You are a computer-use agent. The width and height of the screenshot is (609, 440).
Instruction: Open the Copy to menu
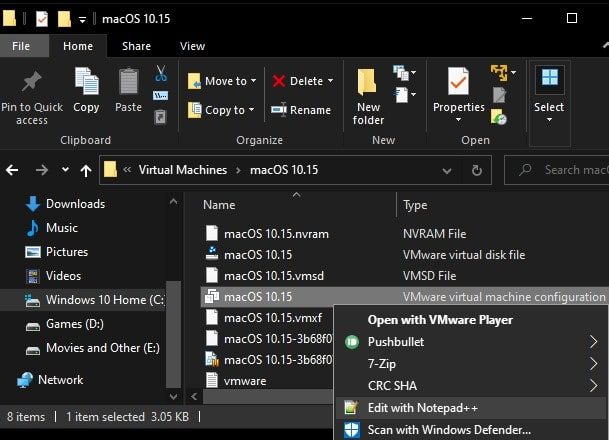point(221,110)
